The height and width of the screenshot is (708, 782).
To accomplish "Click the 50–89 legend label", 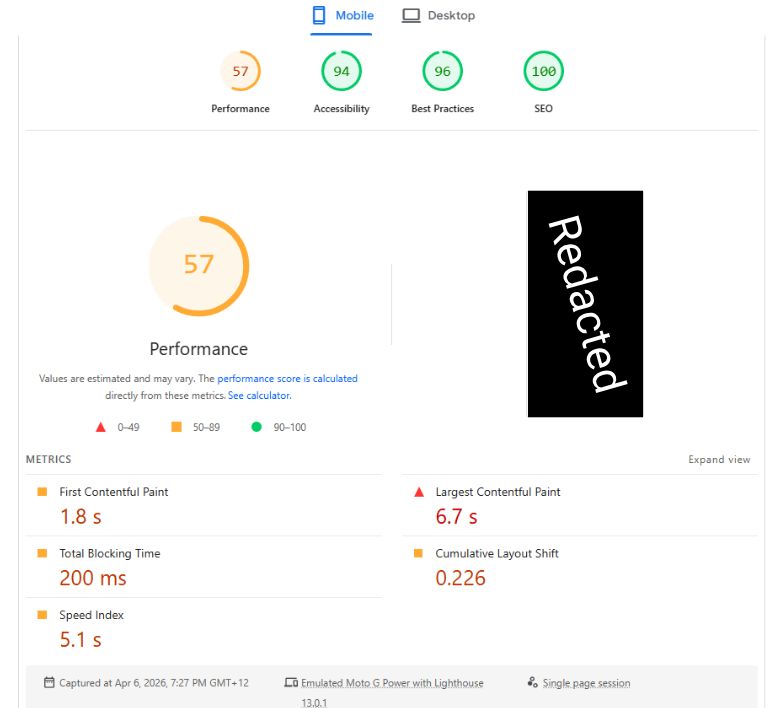I will pos(206,427).
